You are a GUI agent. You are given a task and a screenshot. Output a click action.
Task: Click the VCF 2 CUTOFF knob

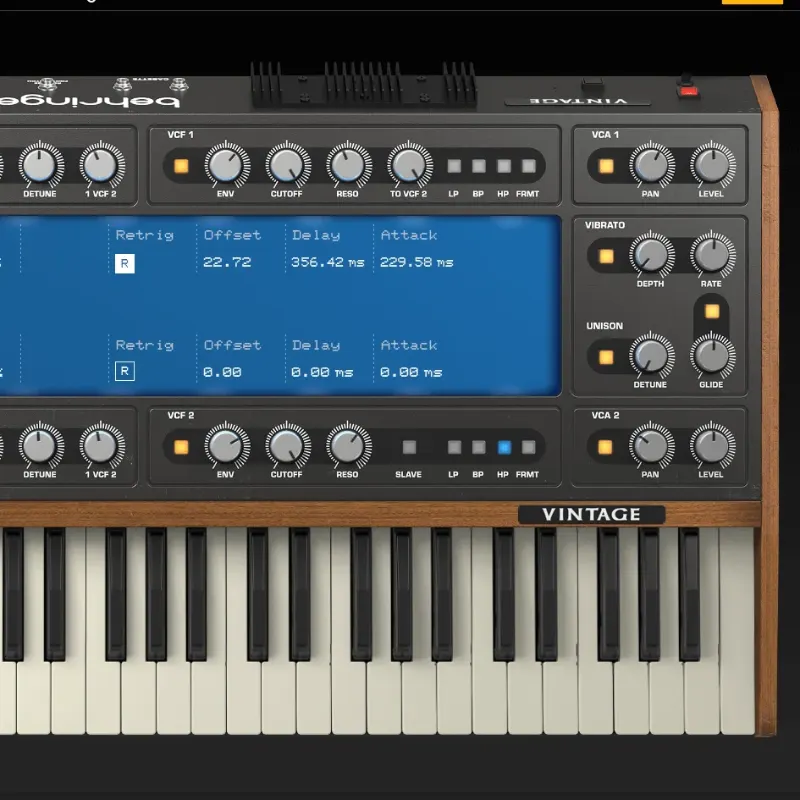(x=287, y=446)
